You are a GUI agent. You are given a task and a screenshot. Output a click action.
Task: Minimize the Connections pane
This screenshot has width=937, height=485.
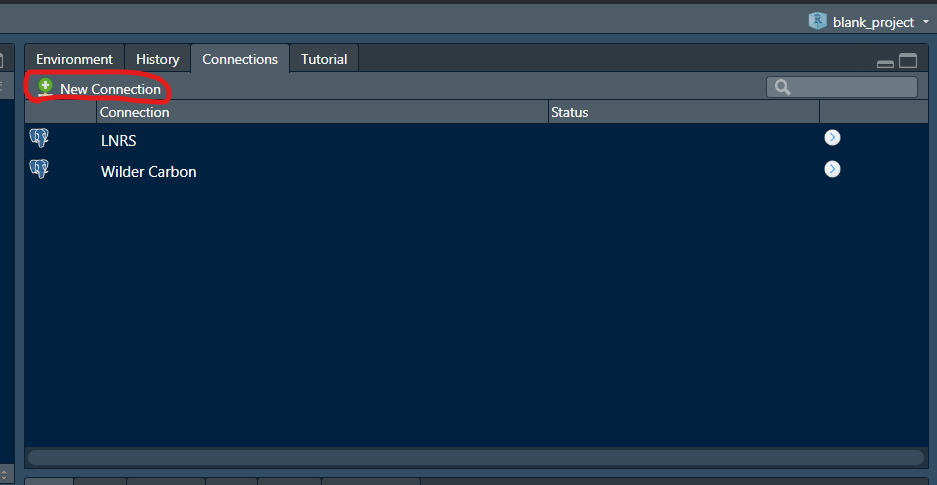pyautogui.click(x=885, y=62)
